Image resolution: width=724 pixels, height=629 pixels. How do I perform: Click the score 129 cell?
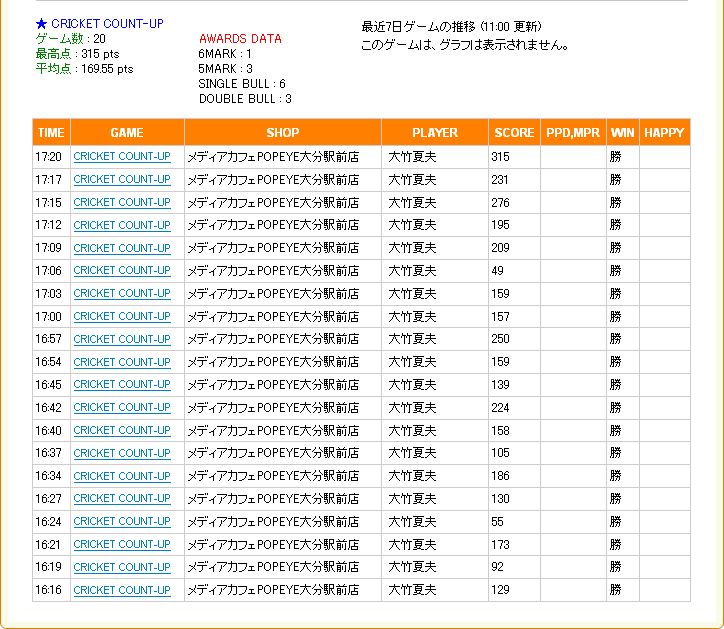pyautogui.click(x=514, y=590)
